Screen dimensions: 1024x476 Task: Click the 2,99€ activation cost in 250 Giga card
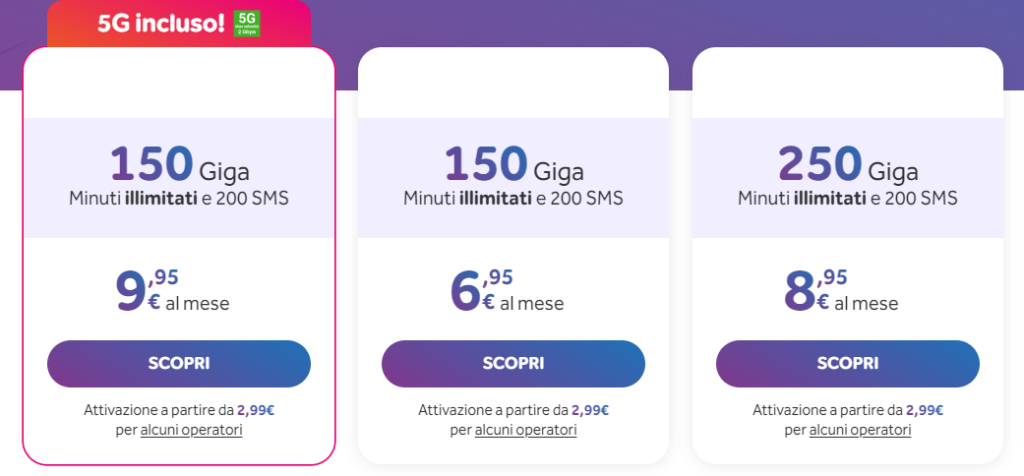pyautogui.click(x=925, y=410)
